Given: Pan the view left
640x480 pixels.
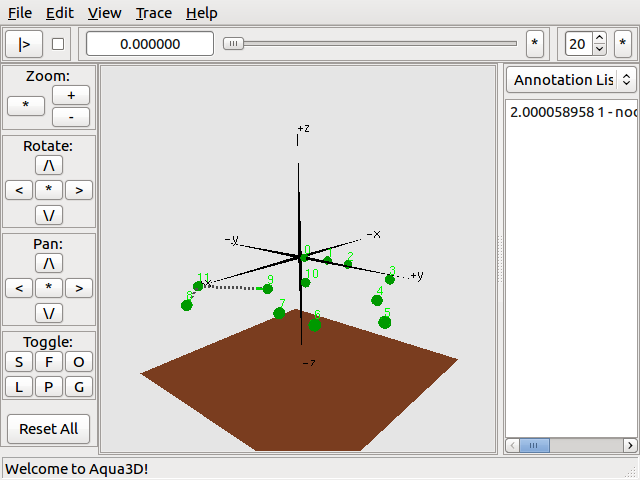Looking at the screenshot, I should 19,288.
